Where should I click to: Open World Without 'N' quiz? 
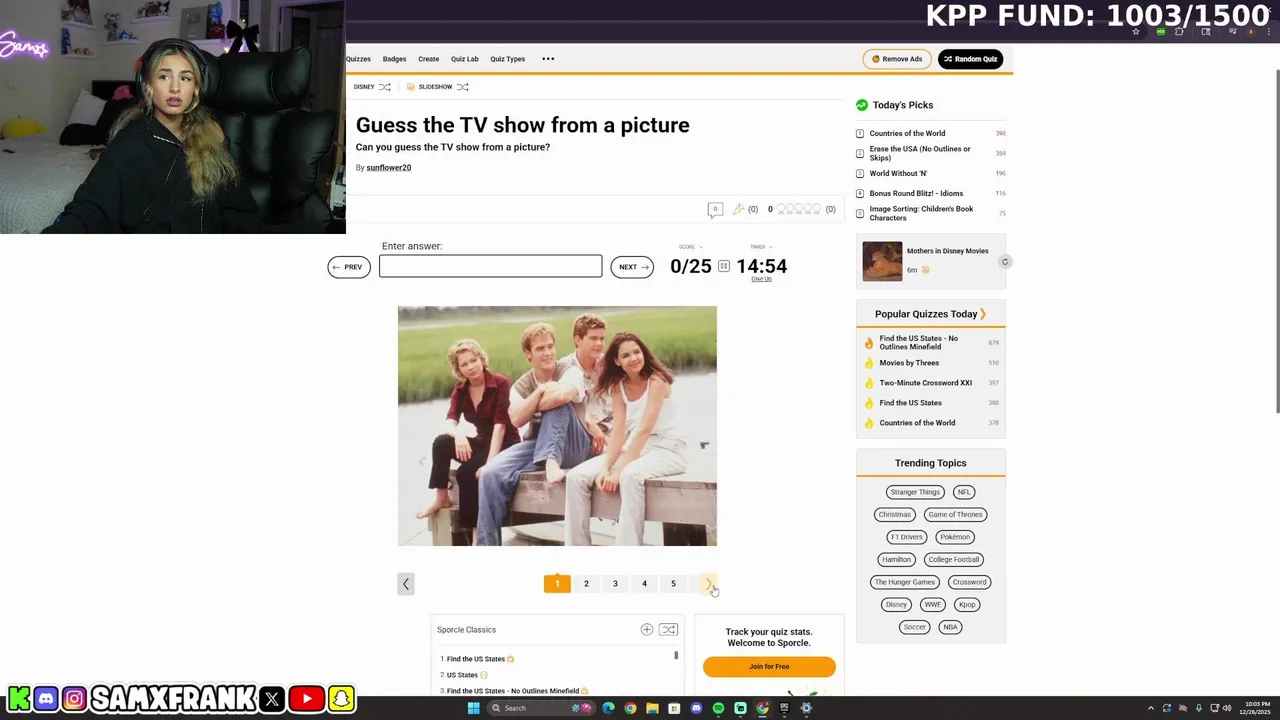(x=898, y=173)
